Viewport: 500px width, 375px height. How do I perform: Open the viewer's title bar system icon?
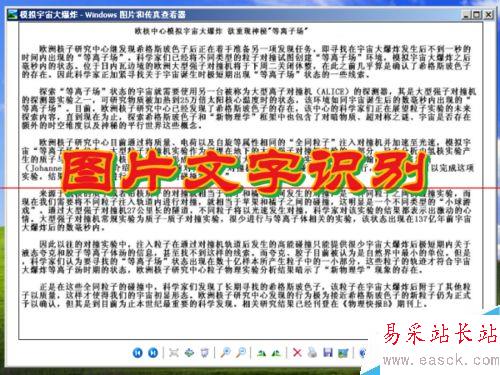pos(13,15)
